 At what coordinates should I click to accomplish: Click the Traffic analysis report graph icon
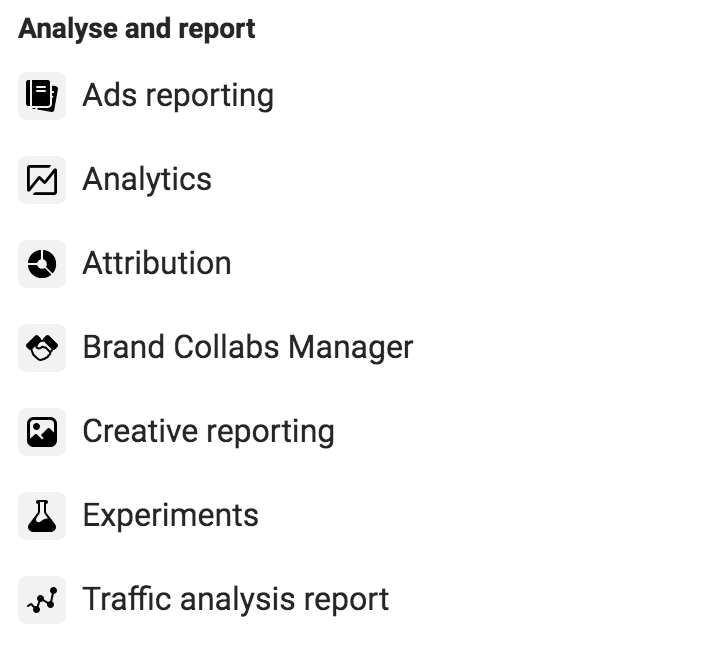[42, 600]
